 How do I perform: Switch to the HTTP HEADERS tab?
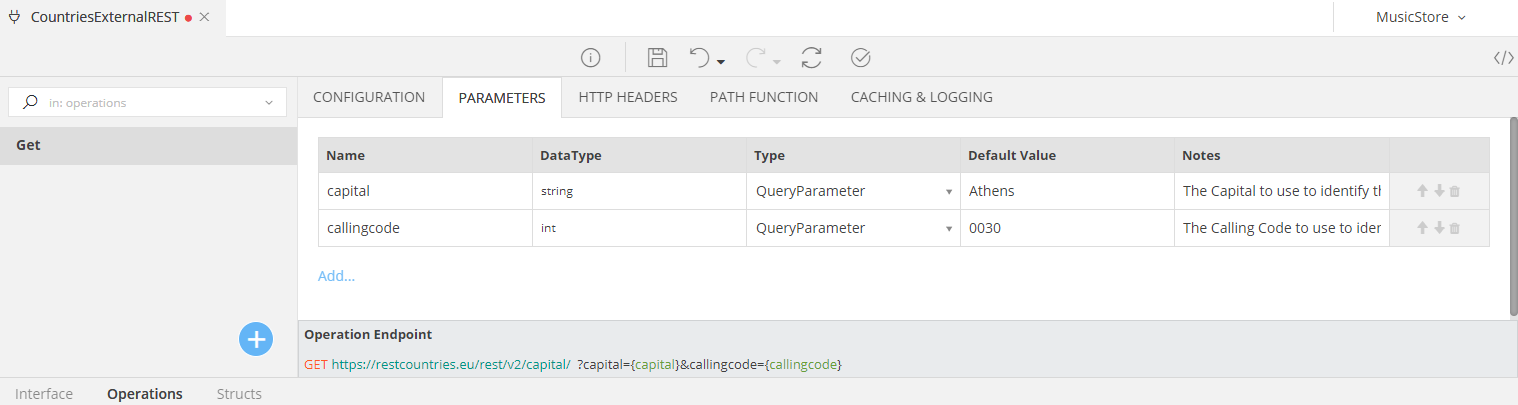(x=627, y=97)
